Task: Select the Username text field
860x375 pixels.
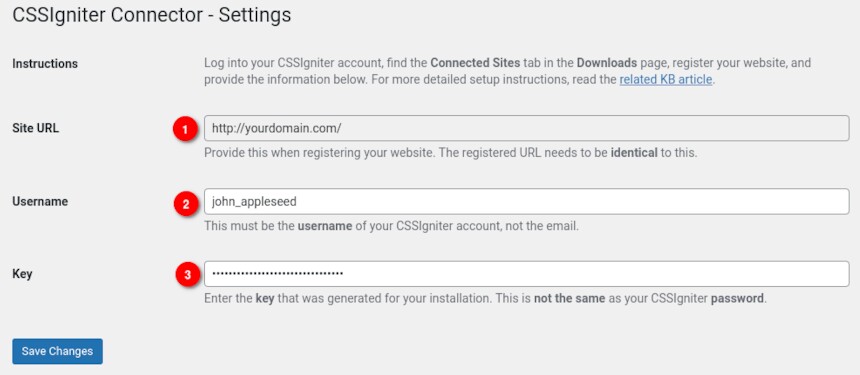Action: pyautogui.click(x=527, y=201)
